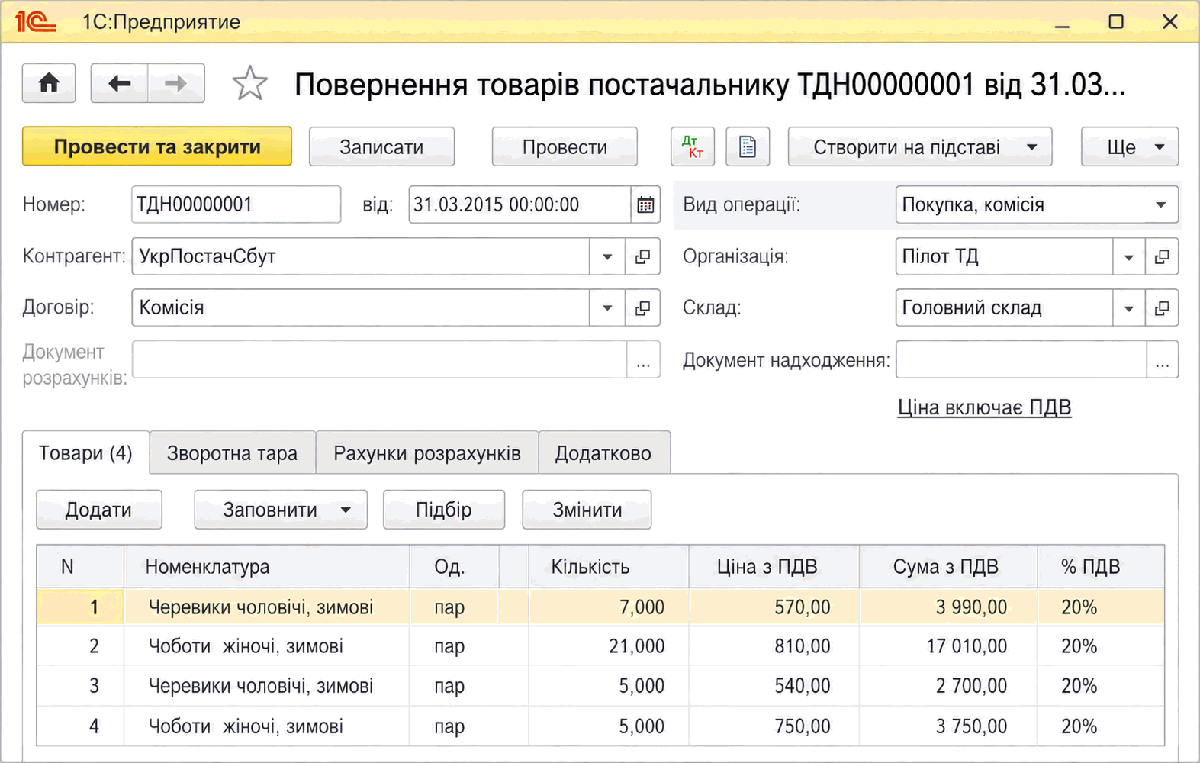Click price cell 810,00
Viewport: 1200px width, 763px height.
tap(774, 647)
